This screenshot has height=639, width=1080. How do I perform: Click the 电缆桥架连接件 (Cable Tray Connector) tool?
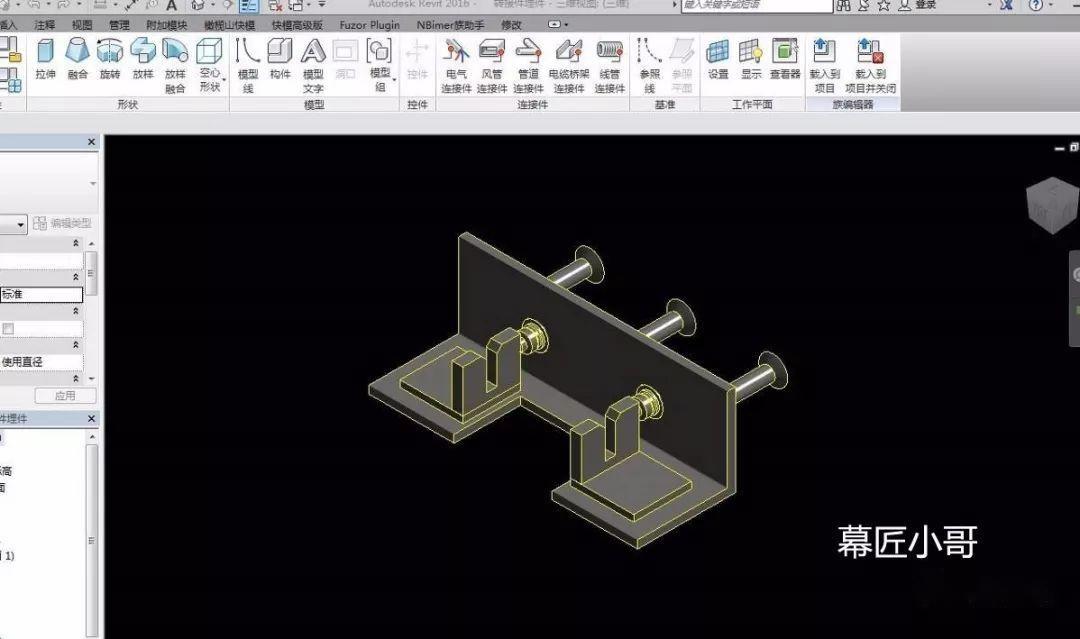[x=569, y=66]
